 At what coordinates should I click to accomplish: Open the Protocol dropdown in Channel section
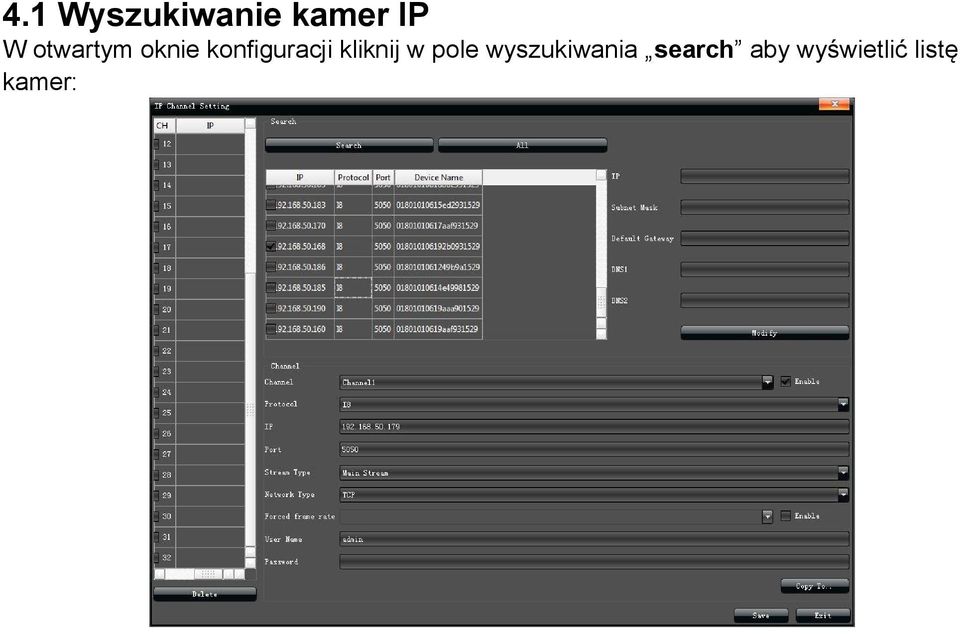tap(843, 404)
